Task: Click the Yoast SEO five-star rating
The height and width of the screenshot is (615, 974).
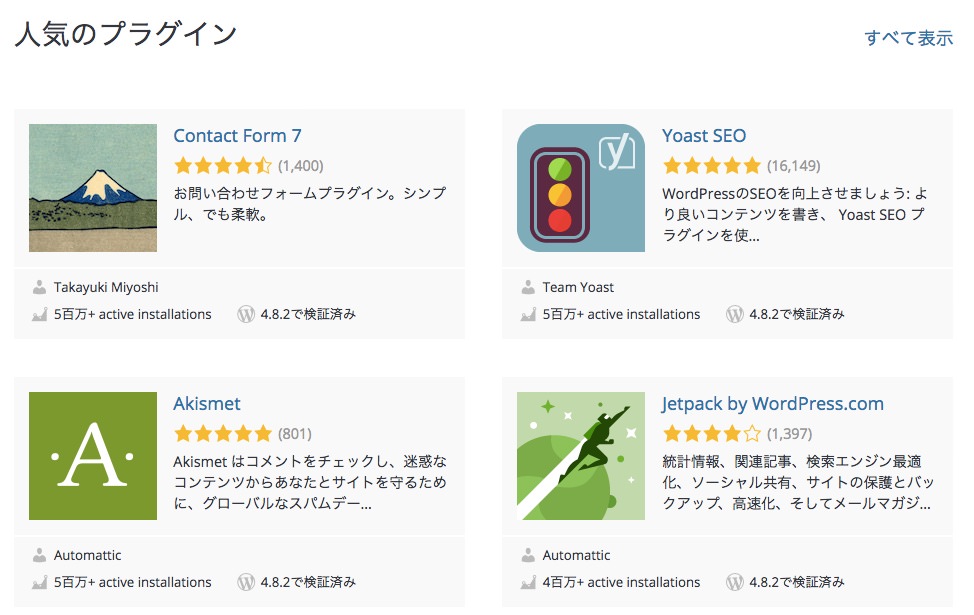Action: click(x=712, y=166)
